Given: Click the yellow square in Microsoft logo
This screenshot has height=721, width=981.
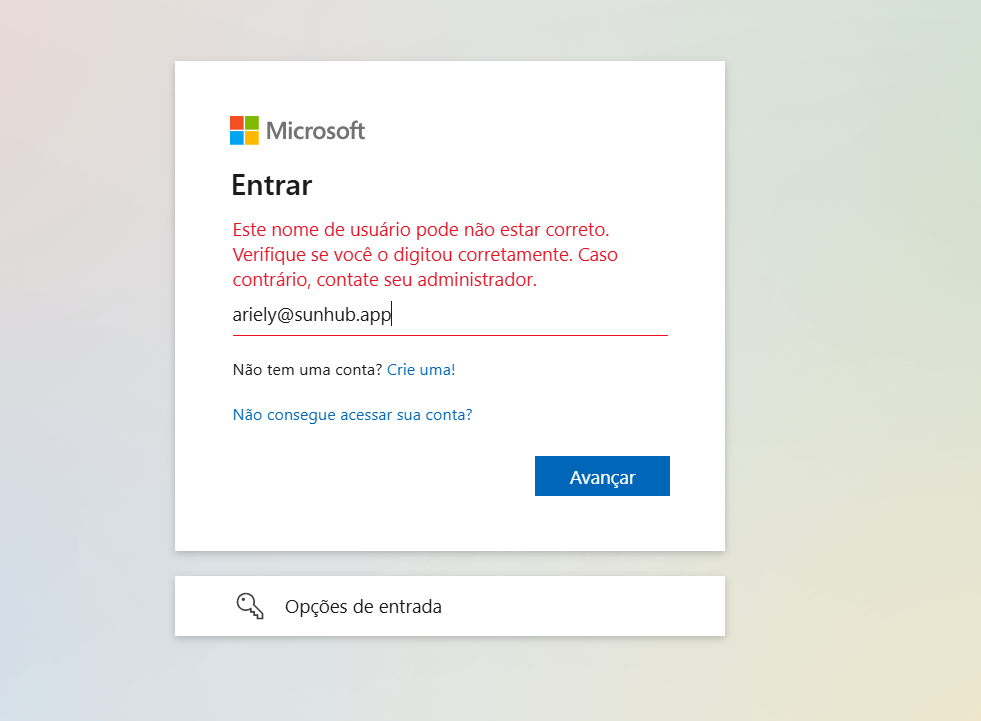Looking at the screenshot, I should pyautogui.click(x=252, y=138).
